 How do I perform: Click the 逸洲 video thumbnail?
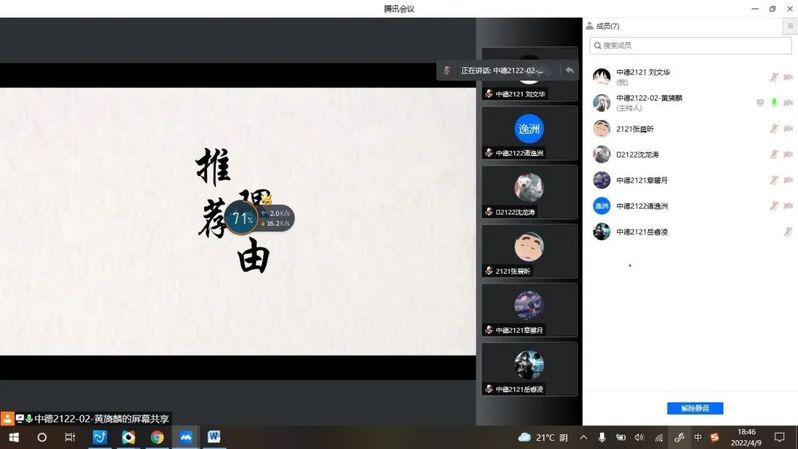[529, 129]
